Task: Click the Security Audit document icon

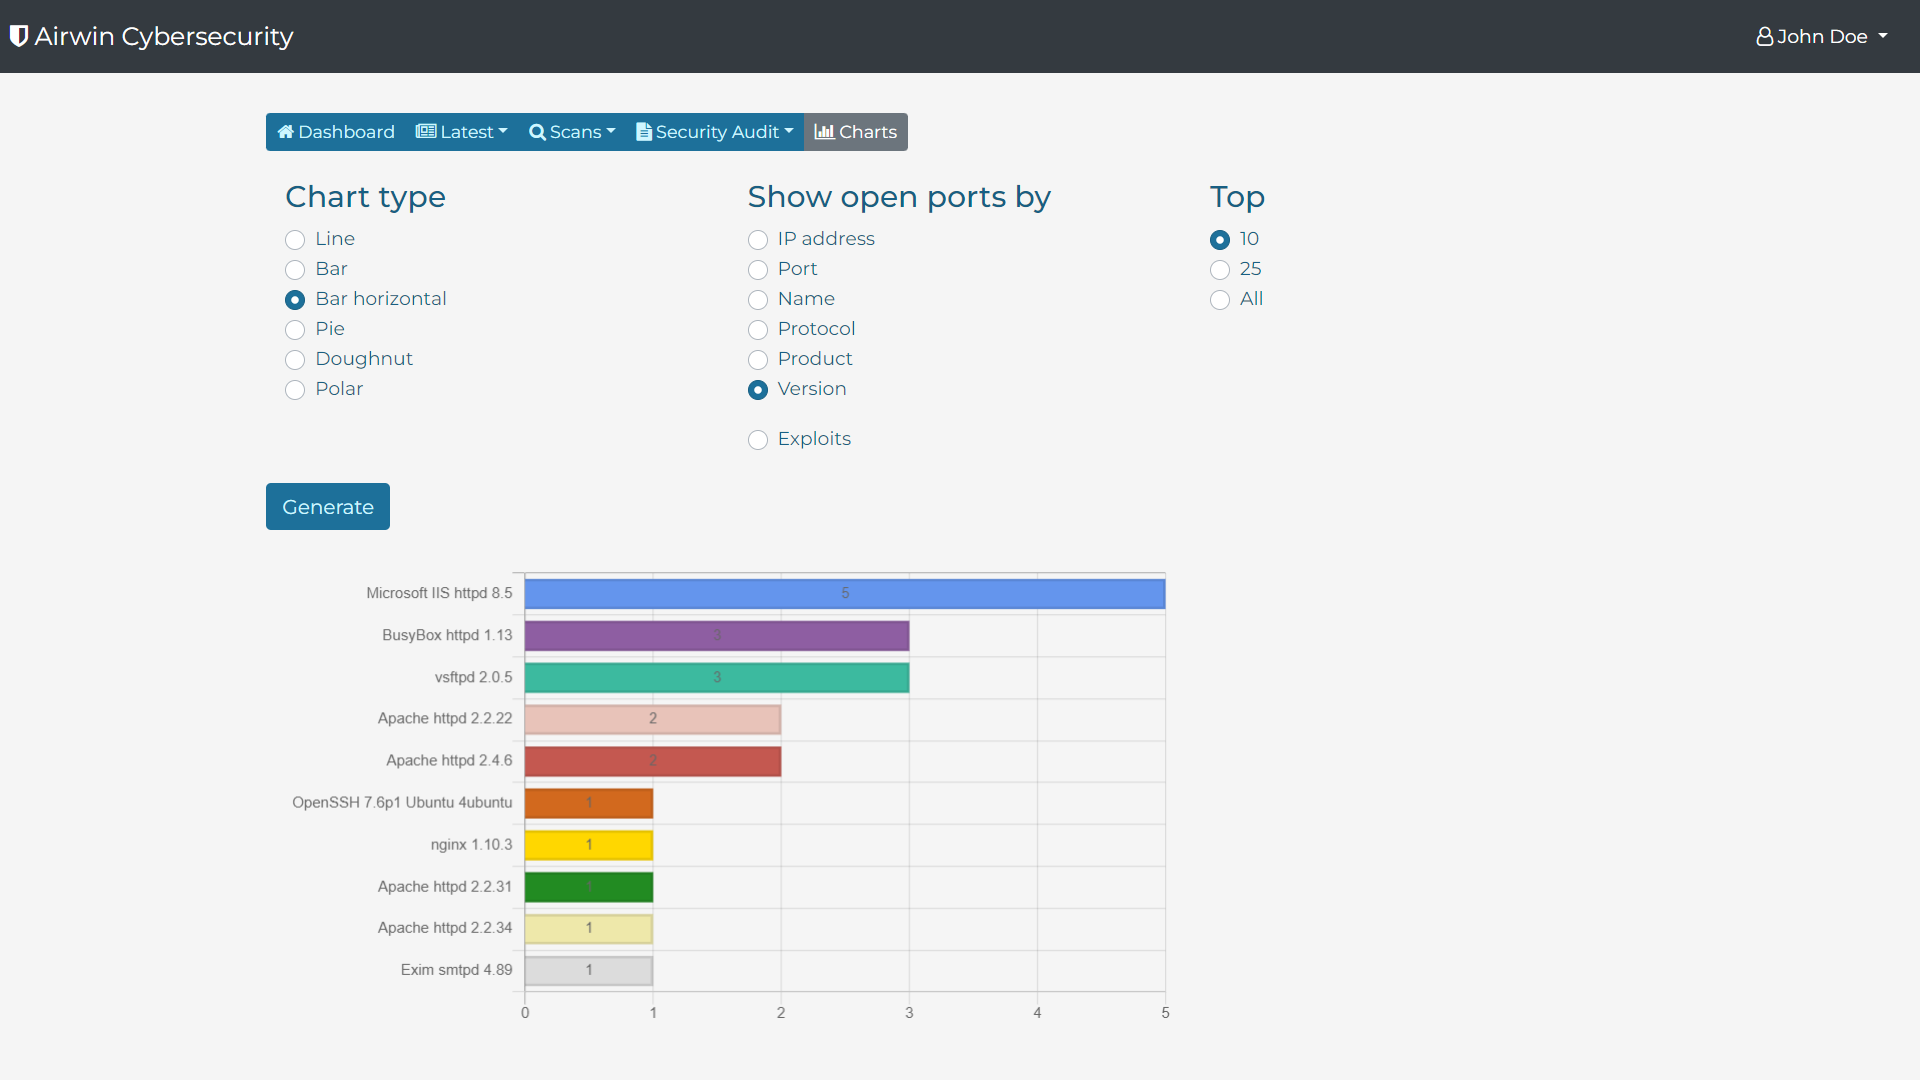Action: coord(644,132)
